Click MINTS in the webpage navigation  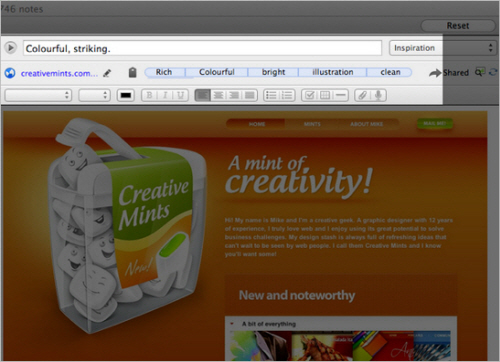(x=312, y=124)
